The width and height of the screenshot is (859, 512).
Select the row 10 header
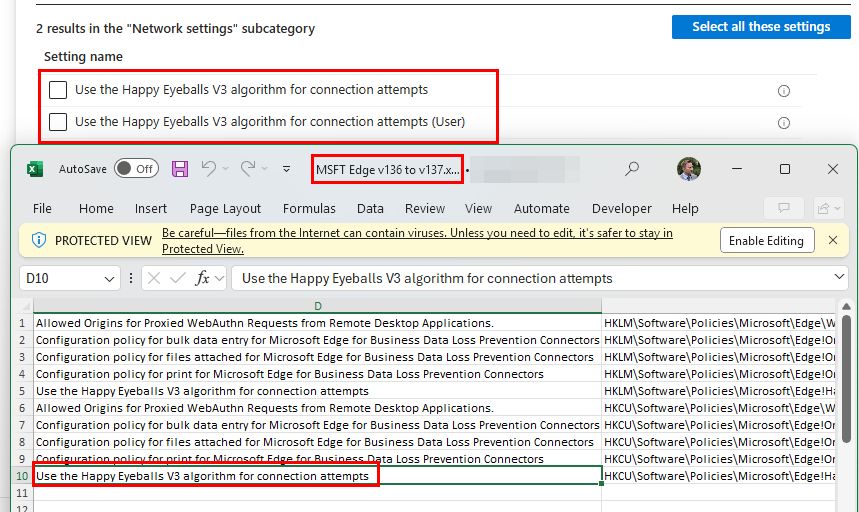(x=22, y=476)
